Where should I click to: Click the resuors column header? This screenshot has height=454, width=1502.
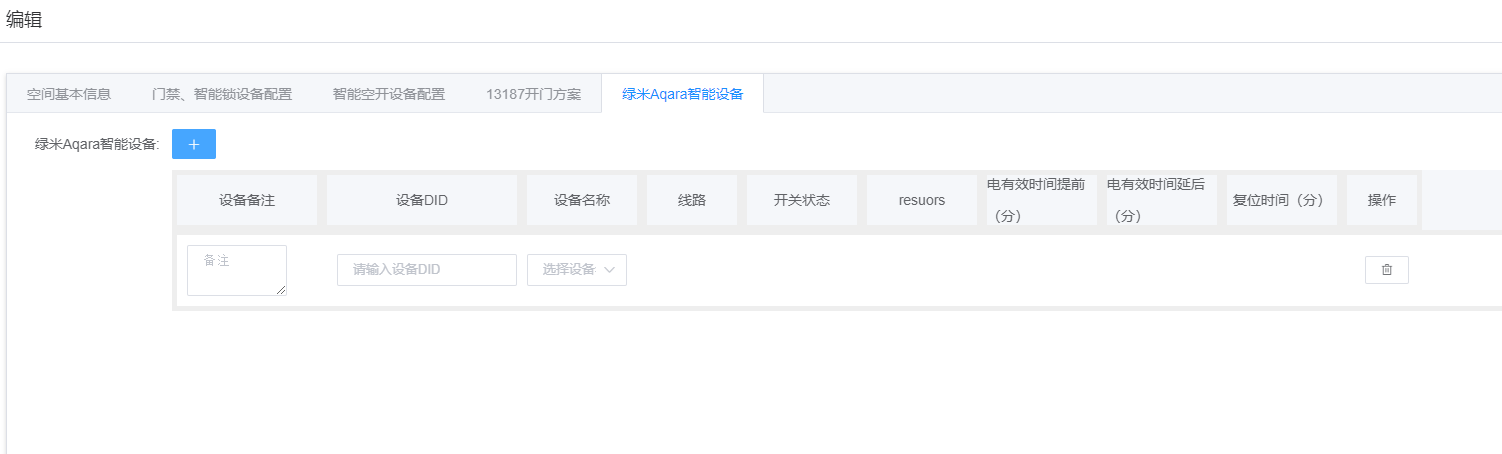click(922, 200)
